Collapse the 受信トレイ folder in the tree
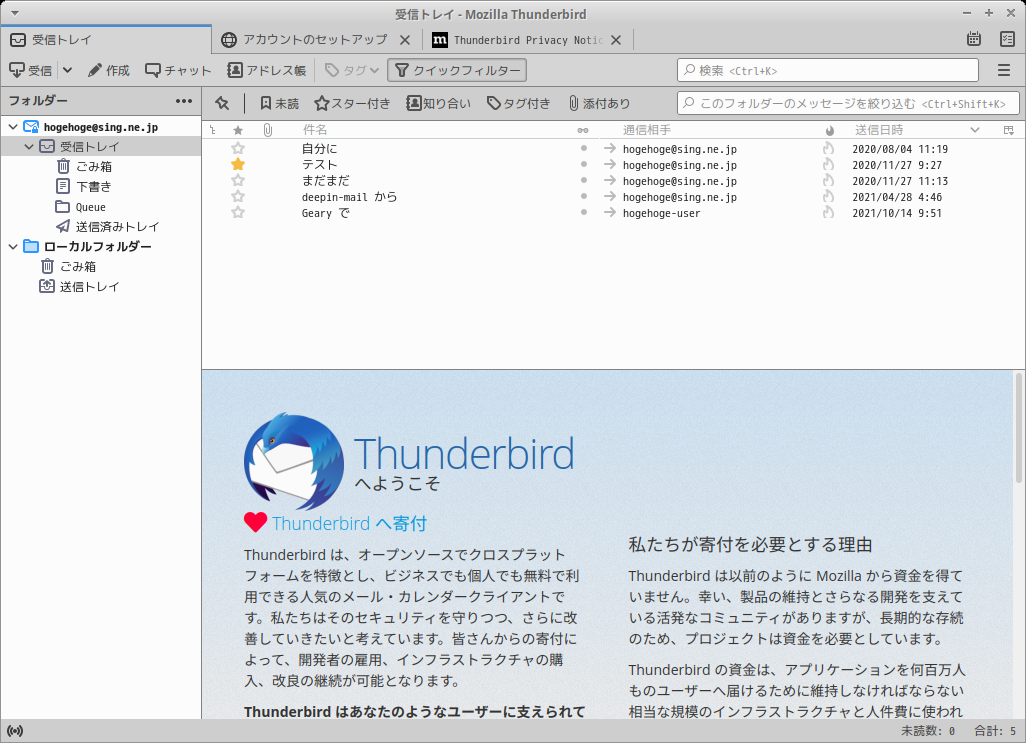The height and width of the screenshot is (743, 1026). coord(29,147)
